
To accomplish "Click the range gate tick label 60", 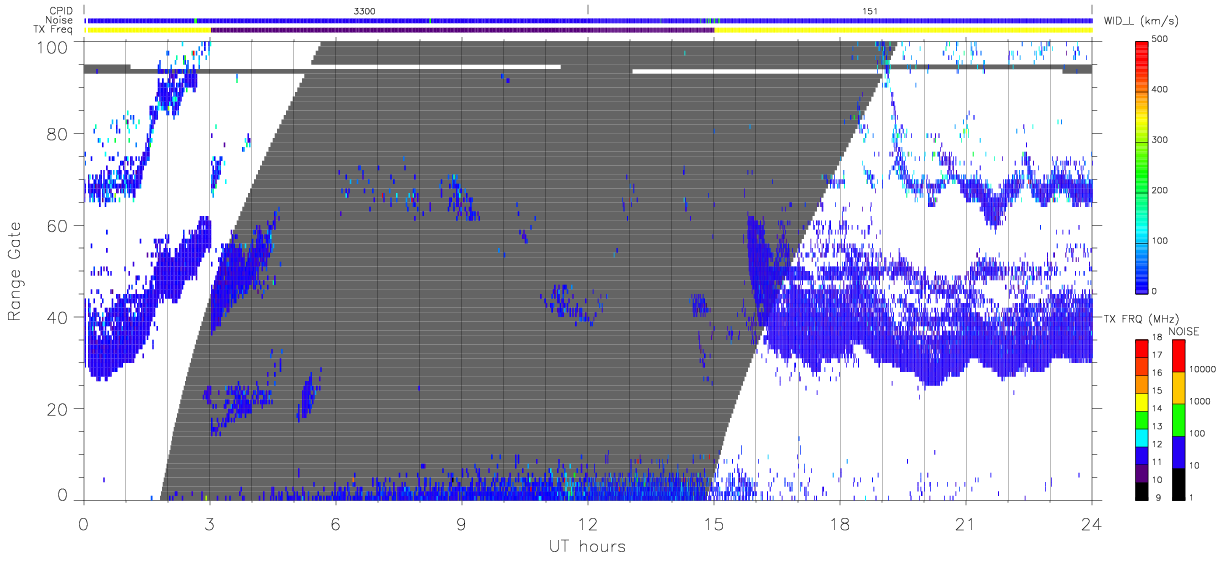I will point(59,226).
